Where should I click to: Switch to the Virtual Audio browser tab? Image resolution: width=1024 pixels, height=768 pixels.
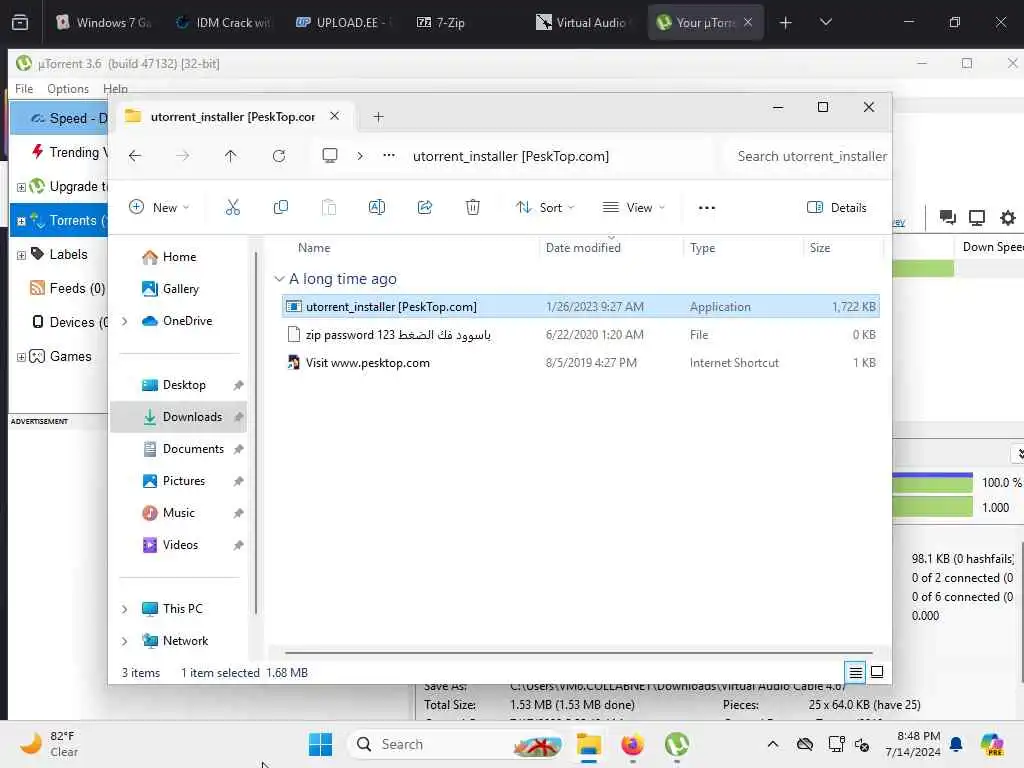583,23
